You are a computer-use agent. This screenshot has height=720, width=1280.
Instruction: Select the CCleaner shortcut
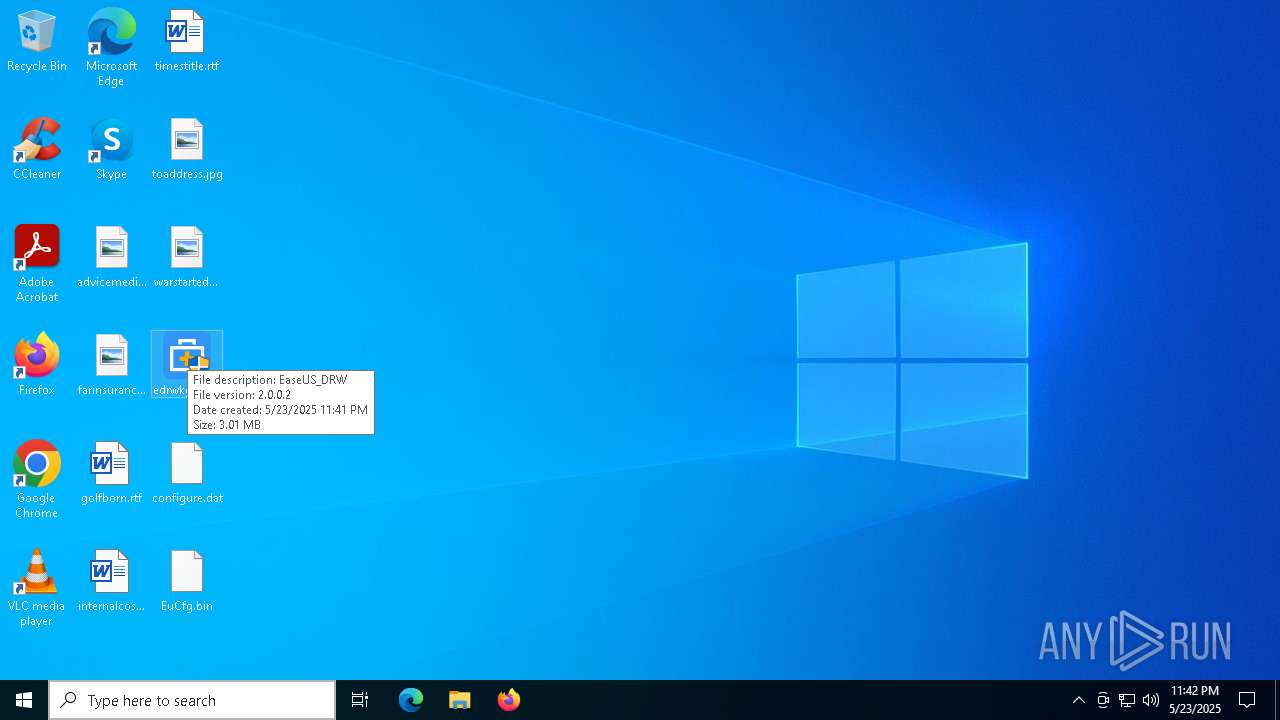37,149
